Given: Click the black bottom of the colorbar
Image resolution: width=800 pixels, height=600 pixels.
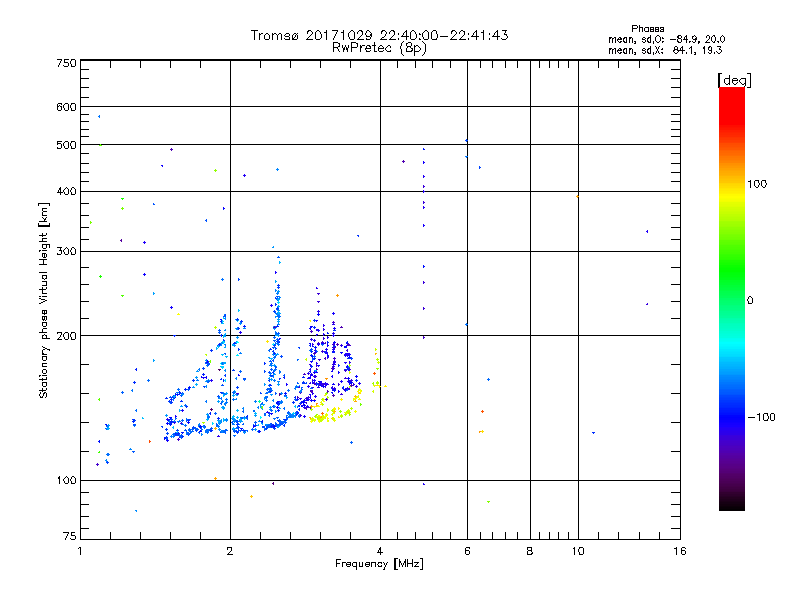Looking at the screenshot, I should coord(732,503).
